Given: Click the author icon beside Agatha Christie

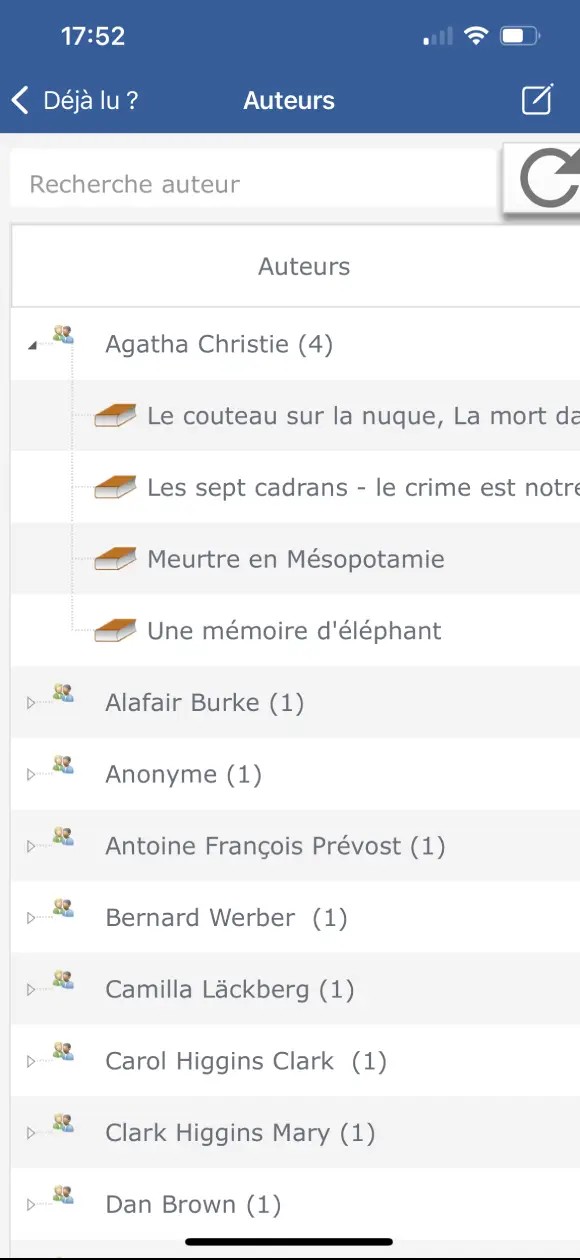Looking at the screenshot, I should pyautogui.click(x=64, y=334).
